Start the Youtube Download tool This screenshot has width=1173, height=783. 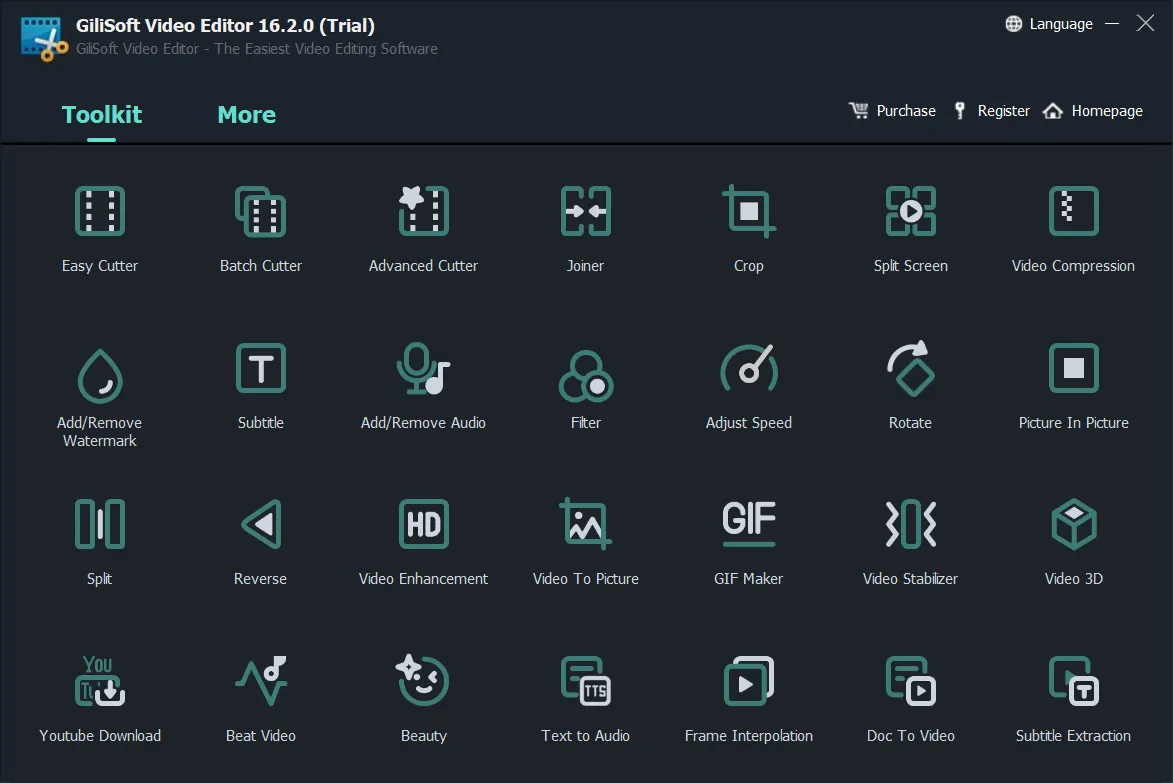99,693
